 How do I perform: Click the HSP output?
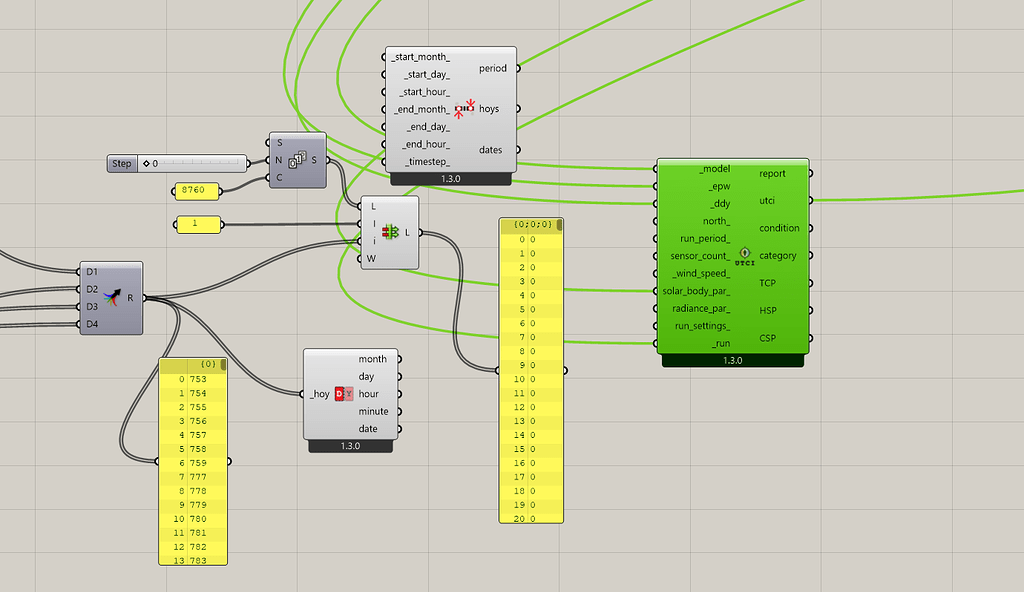[768, 310]
